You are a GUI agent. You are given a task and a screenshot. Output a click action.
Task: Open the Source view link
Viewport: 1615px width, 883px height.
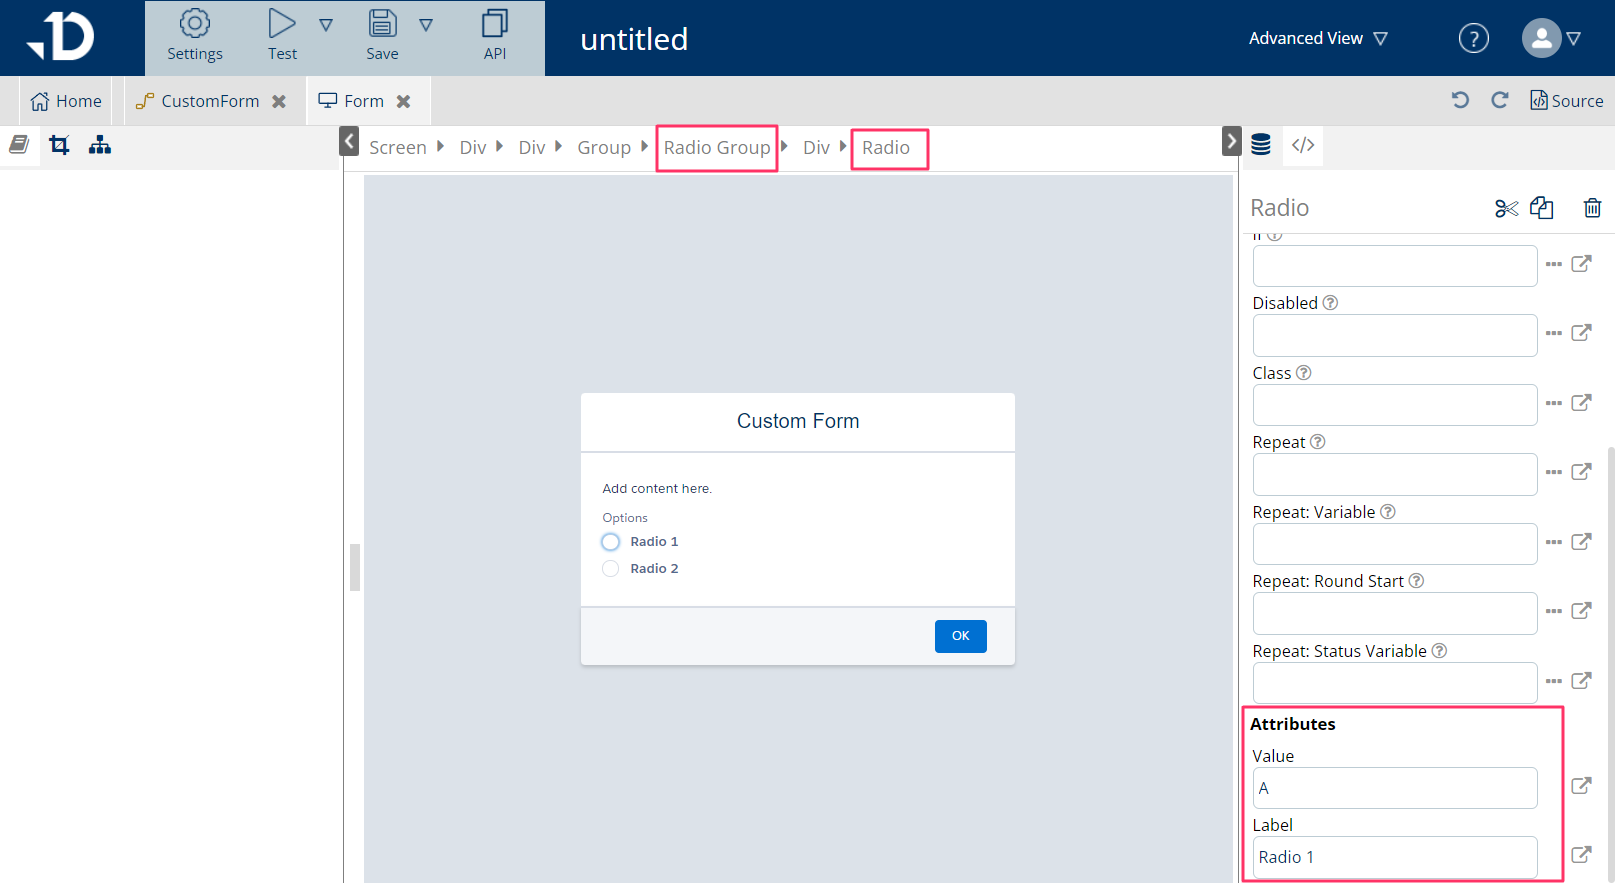click(1567, 101)
